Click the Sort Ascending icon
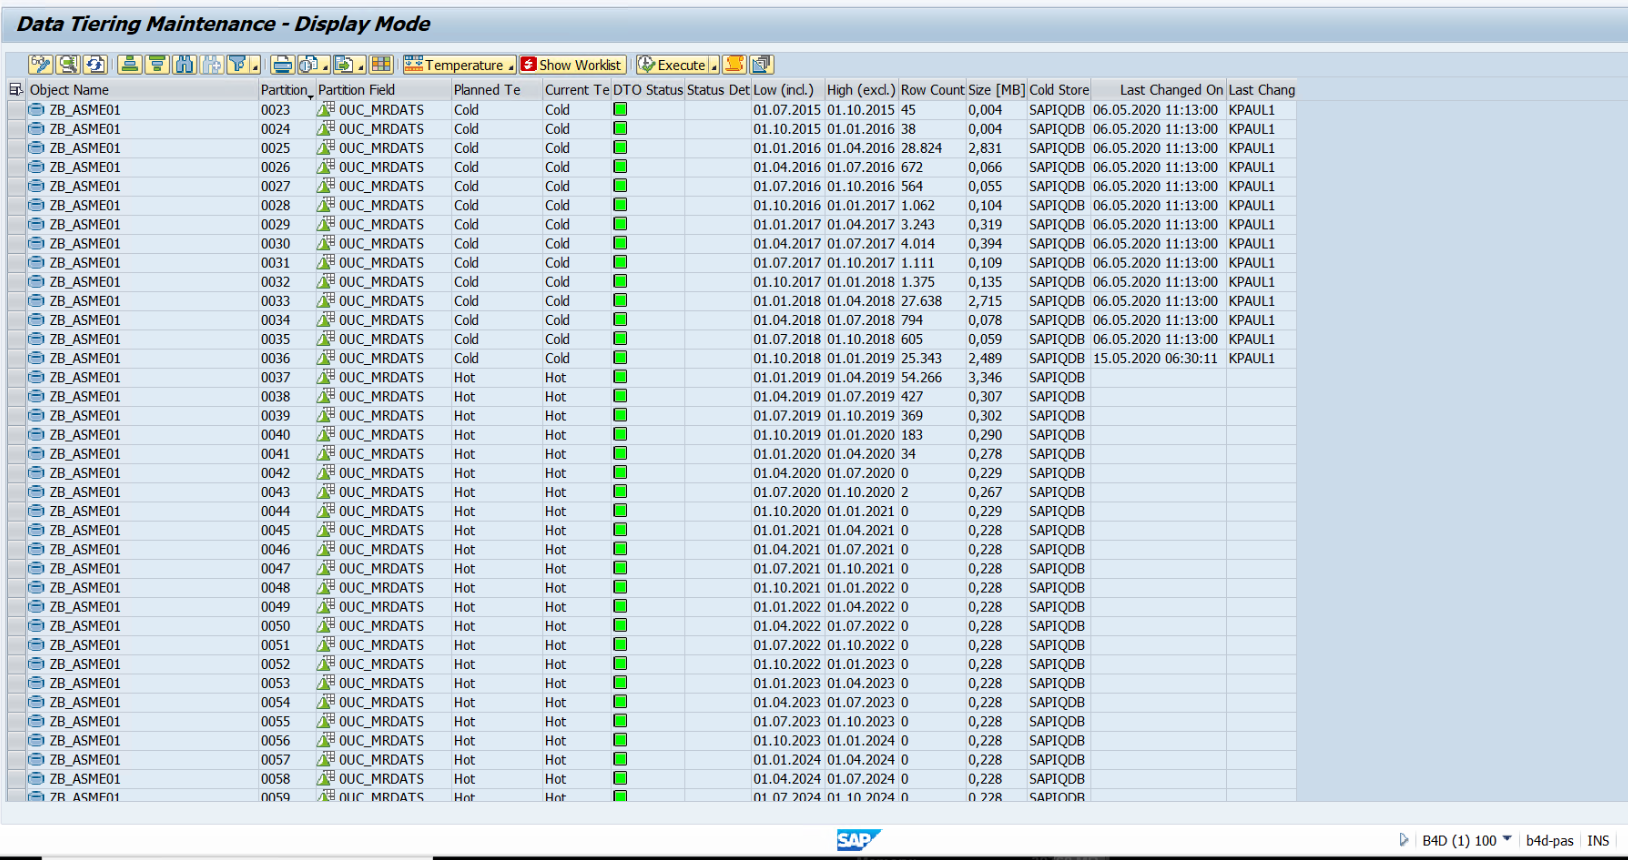This screenshot has height=860, width=1628. pyautogui.click(x=129, y=65)
